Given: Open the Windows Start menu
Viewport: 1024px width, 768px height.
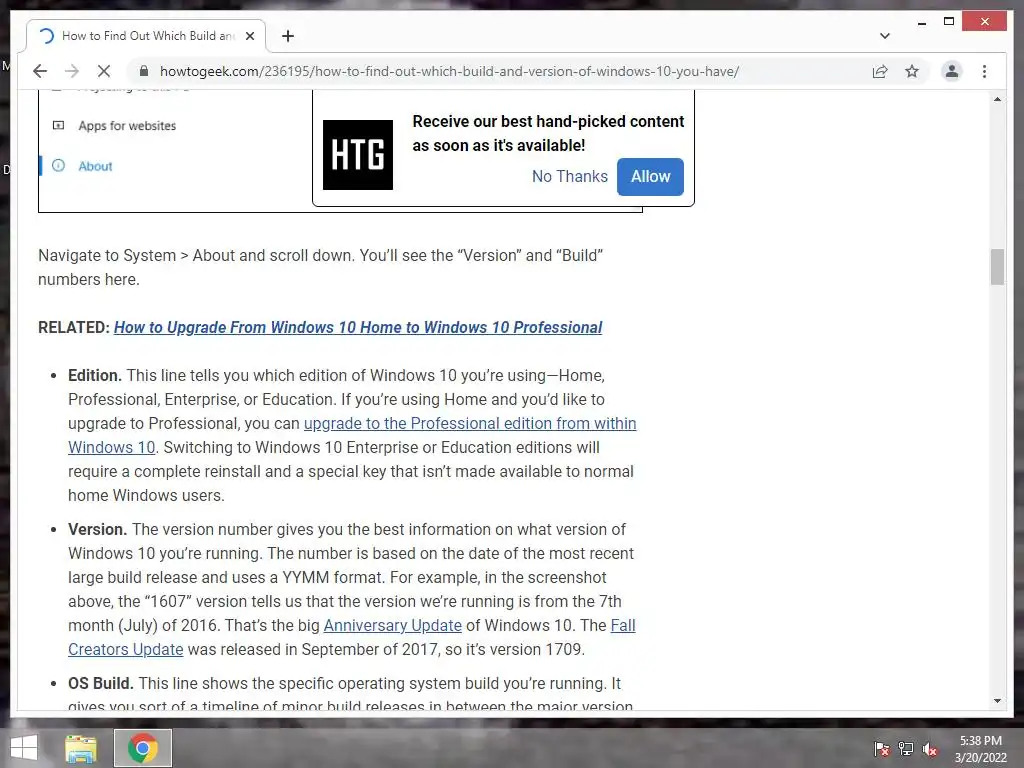Looking at the screenshot, I should tap(24, 748).
